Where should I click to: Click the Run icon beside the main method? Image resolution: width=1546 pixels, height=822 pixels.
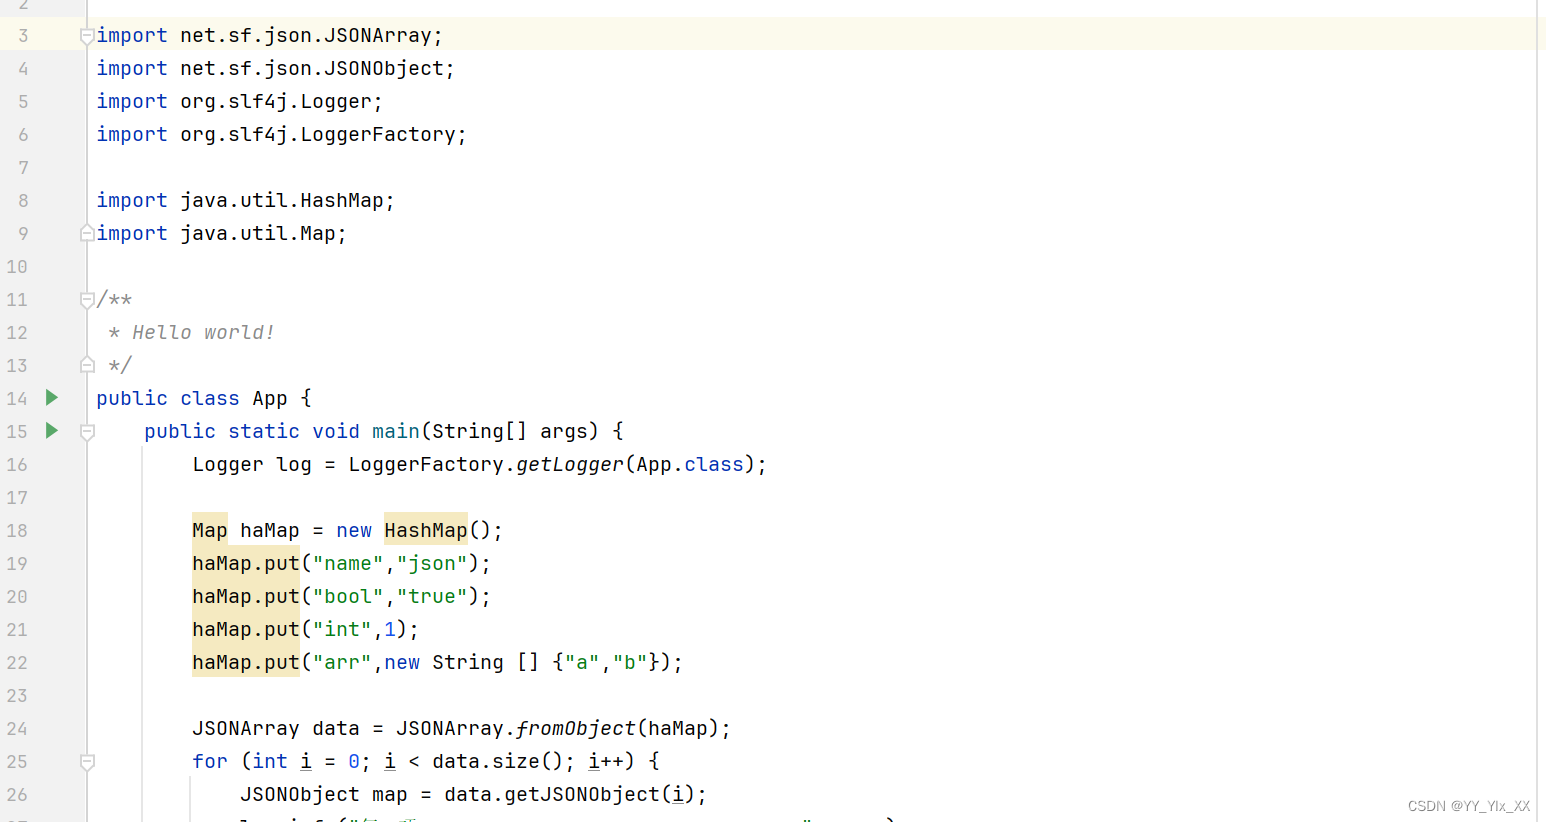[51, 431]
